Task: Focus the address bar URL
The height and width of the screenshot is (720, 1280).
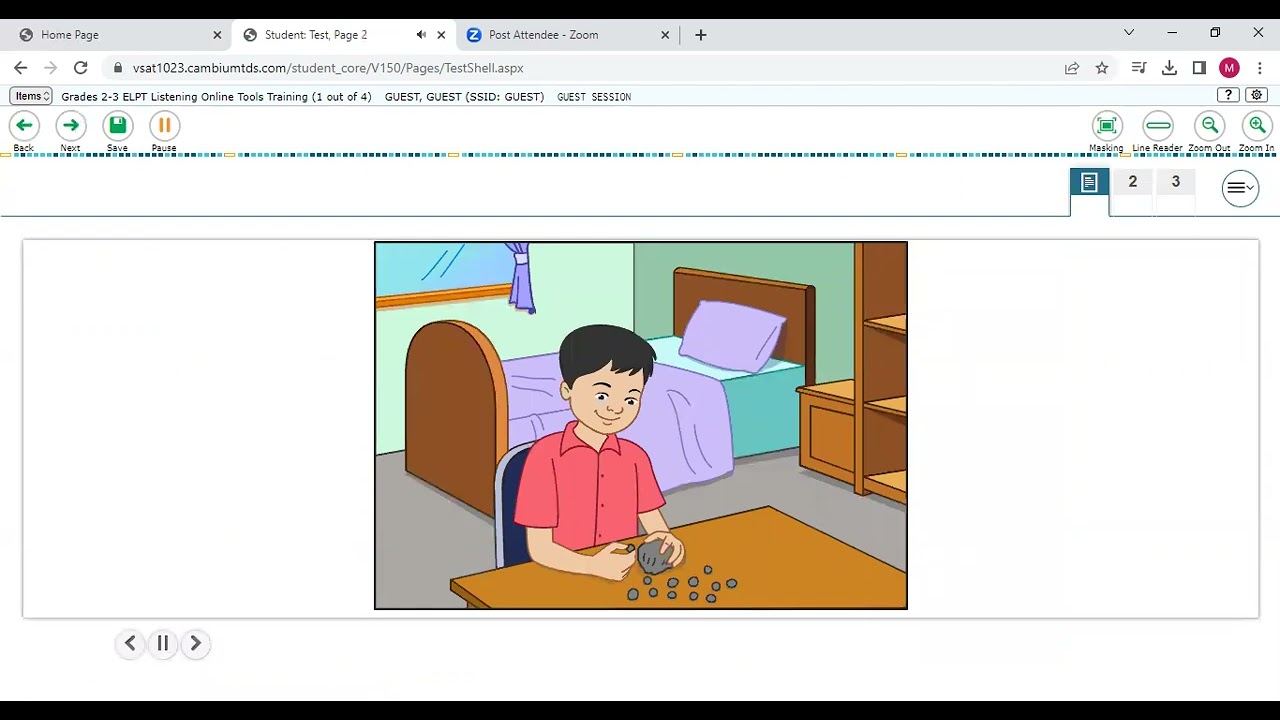Action: (328, 68)
